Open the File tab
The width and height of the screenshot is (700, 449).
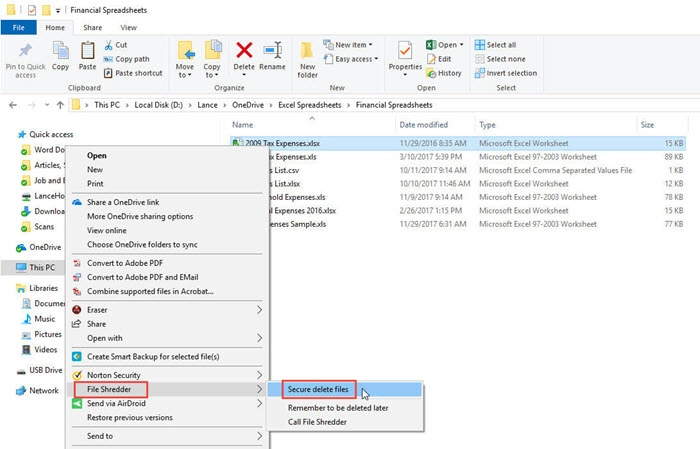pyautogui.click(x=18, y=28)
